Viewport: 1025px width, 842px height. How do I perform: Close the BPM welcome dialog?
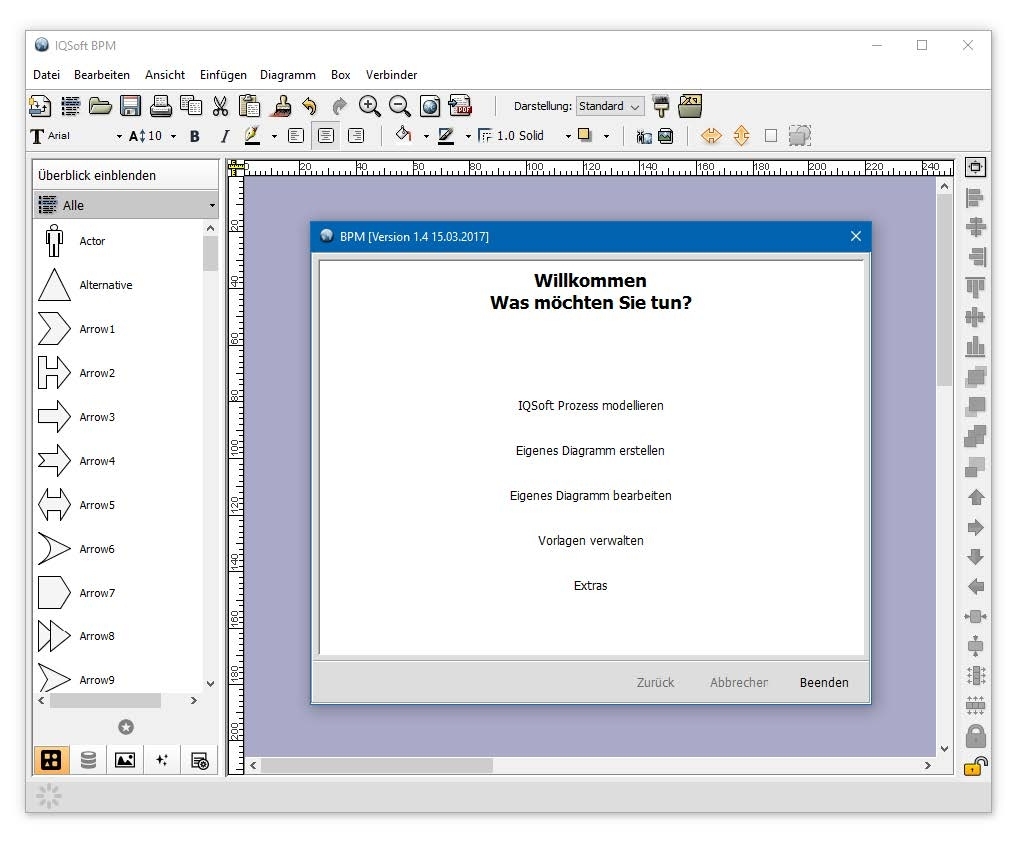856,236
